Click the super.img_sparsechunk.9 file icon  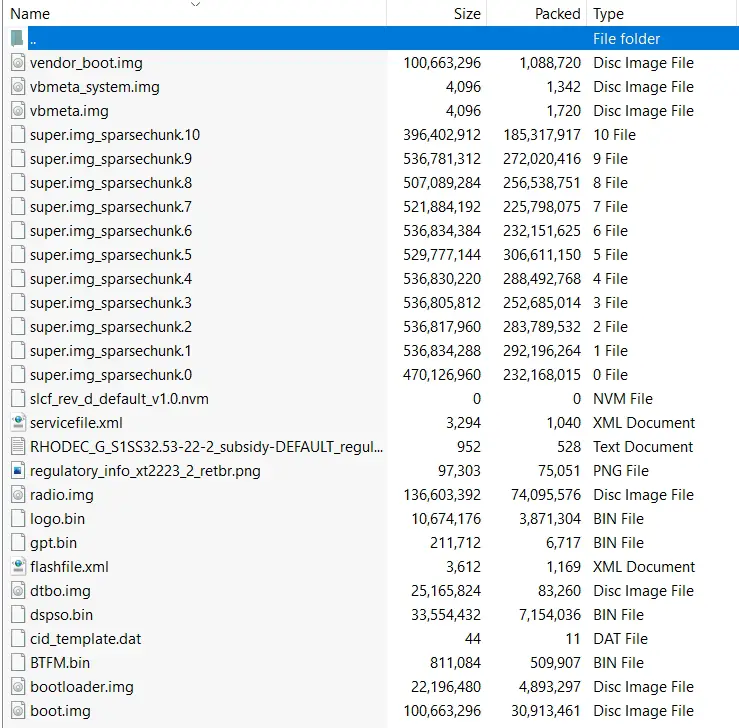click(18, 158)
